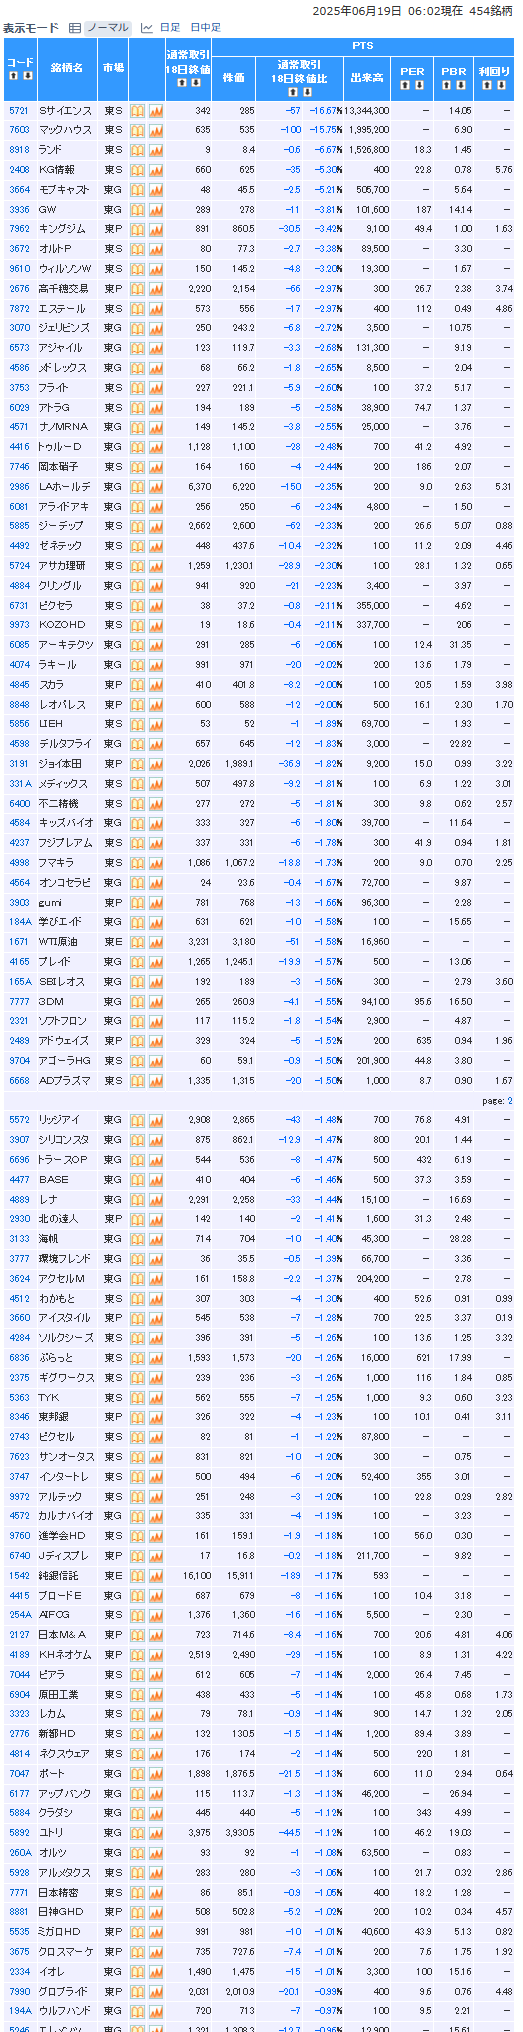This screenshot has width=523, height=2032.
Task: Open the book icon for 6668 ADプラズマ
Action: click(138, 1081)
